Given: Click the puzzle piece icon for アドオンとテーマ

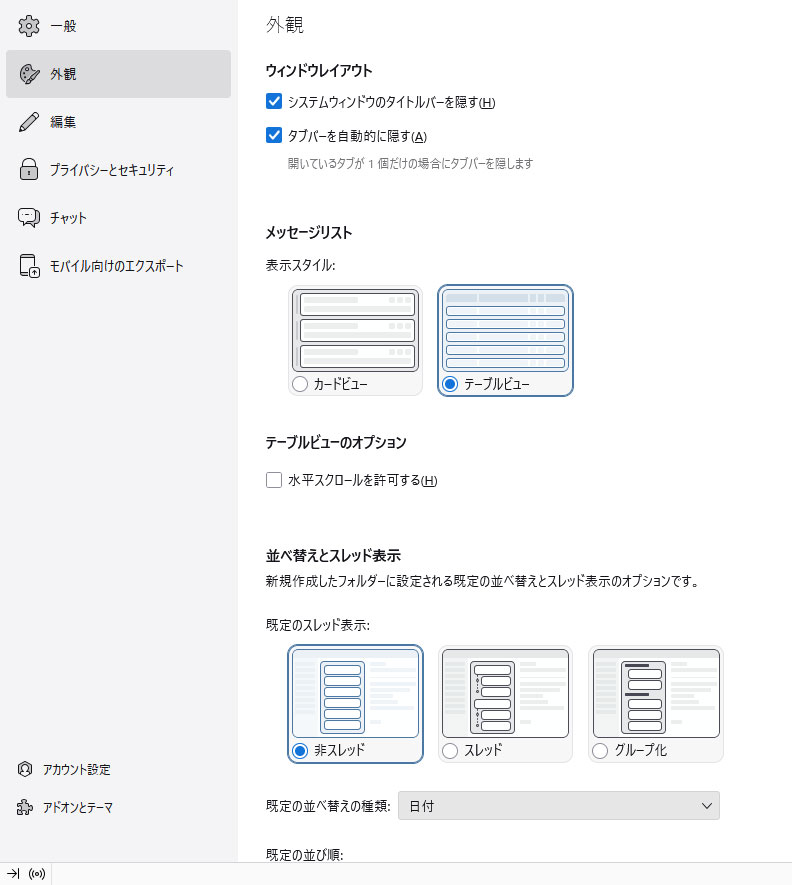Looking at the screenshot, I should (x=25, y=807).
